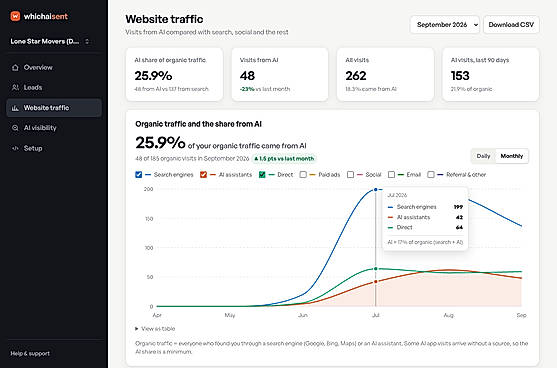Select the Monthly chart view
This screenshot has height=368, width=557.
[512, 156]
